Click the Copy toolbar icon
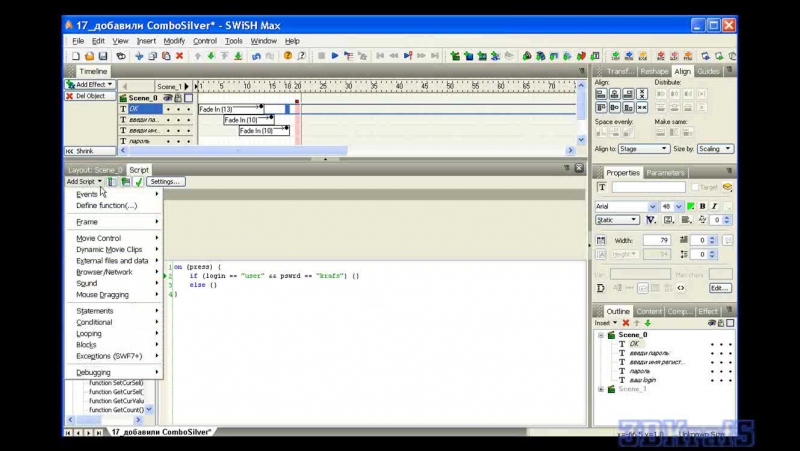This screenshot has width=800, height=451. click(x=153, y=56)
